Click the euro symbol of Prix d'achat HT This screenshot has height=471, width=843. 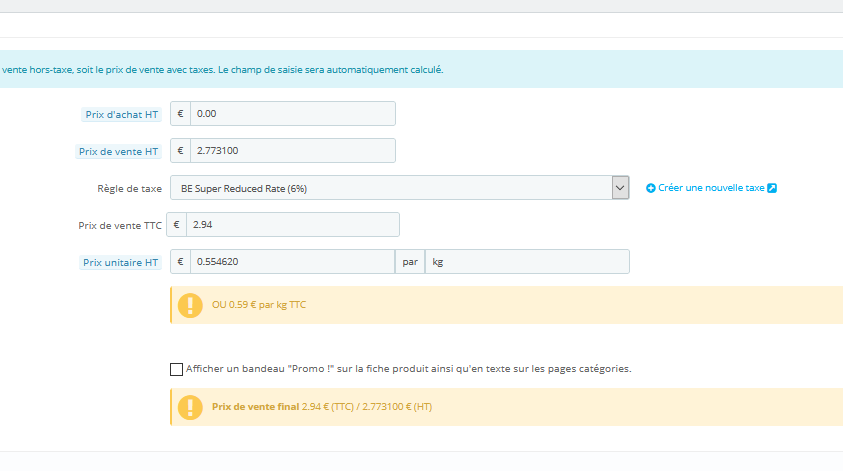[x=180, y=114]
